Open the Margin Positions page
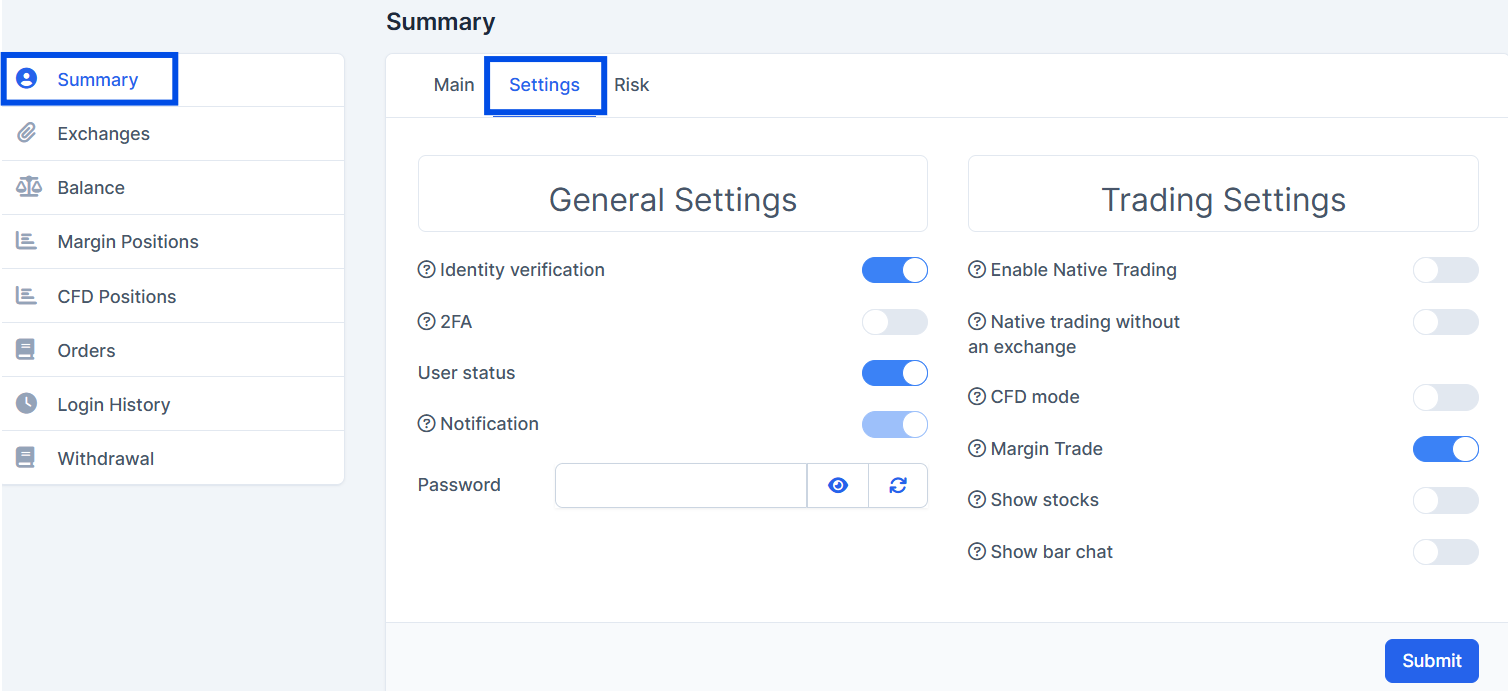The height and width of the screenshot is (691, 1508). pyautogui.click(x=128, y=241)
